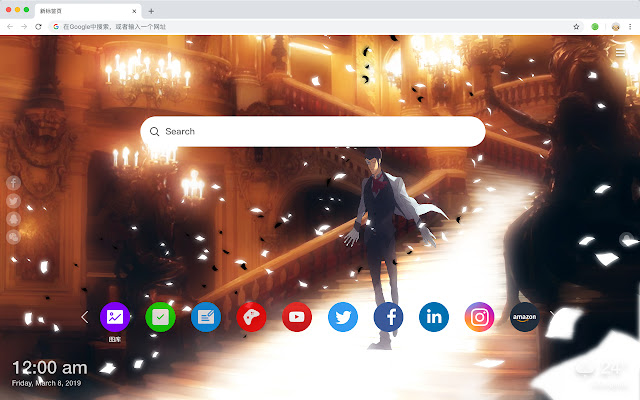Share via the faded Facebook sidebar icon
Screen dimensions: 640x400
[13, 183]
